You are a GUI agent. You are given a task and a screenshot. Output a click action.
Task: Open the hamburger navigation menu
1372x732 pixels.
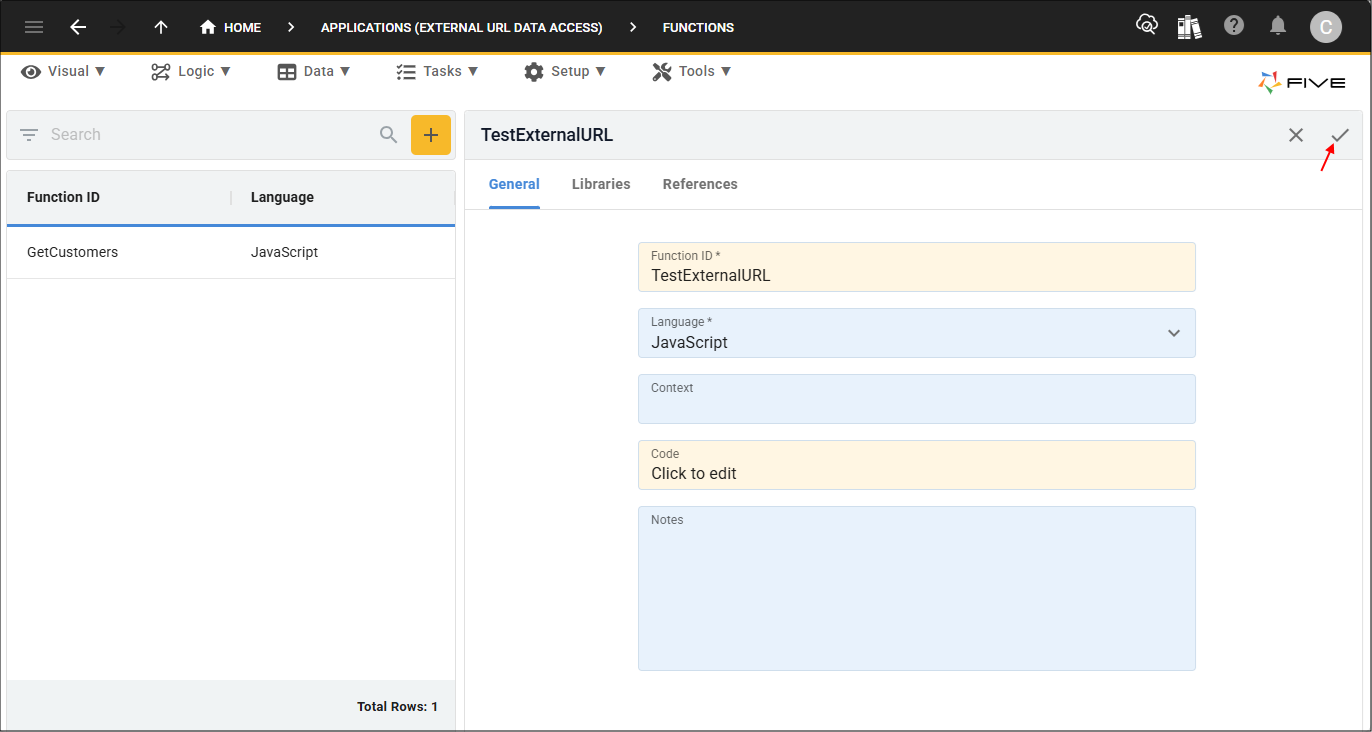[33, 27]
